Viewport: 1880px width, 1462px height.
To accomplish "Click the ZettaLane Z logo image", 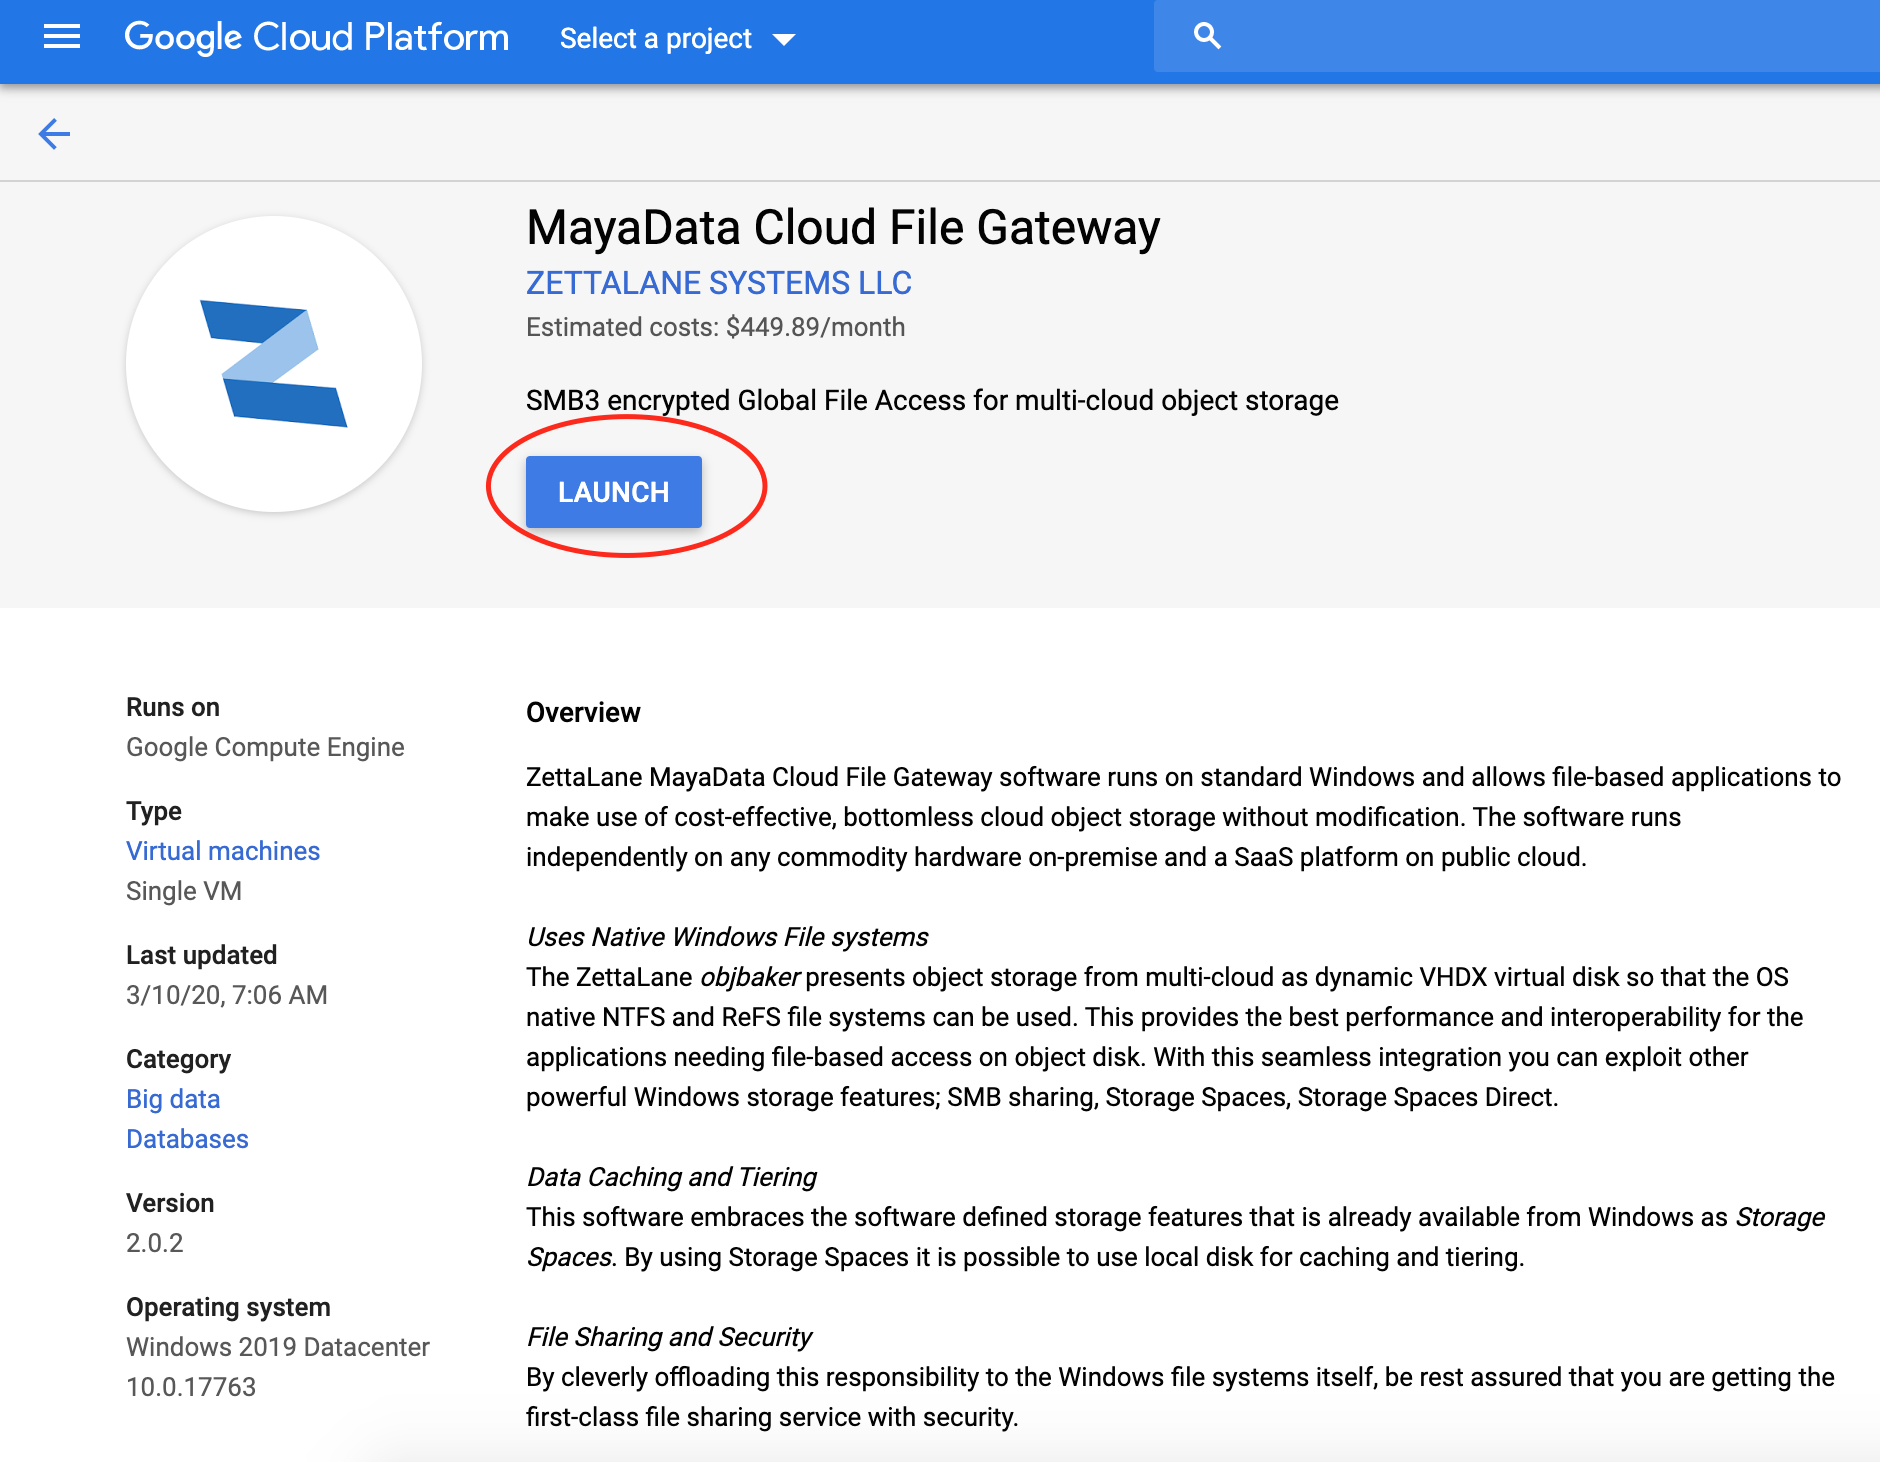I will click(x=274, y=364).
